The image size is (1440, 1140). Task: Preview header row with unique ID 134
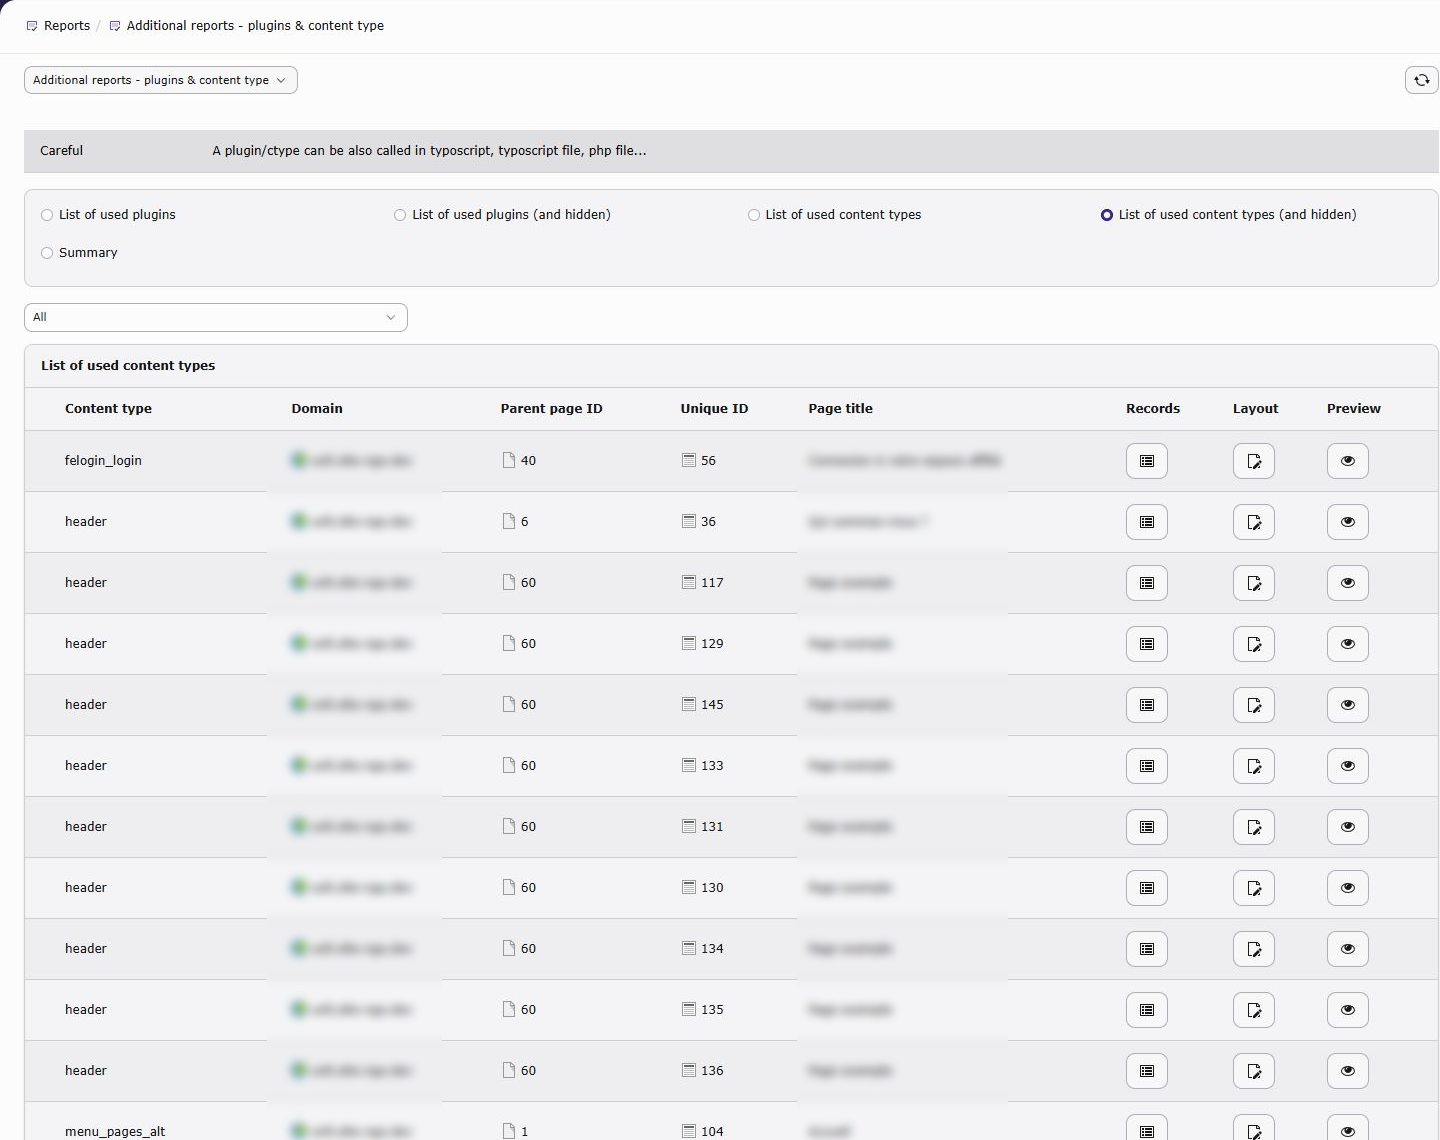pos(1348,949)
